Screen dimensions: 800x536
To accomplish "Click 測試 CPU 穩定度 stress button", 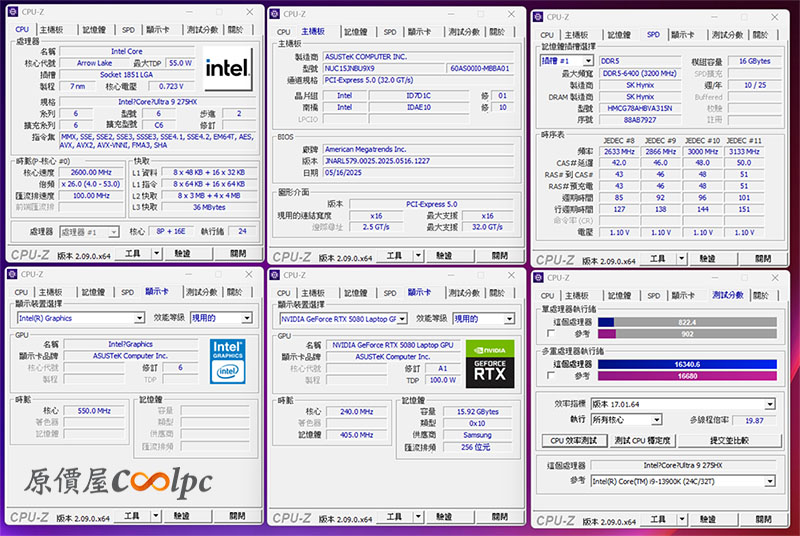I will click(642, 440).
